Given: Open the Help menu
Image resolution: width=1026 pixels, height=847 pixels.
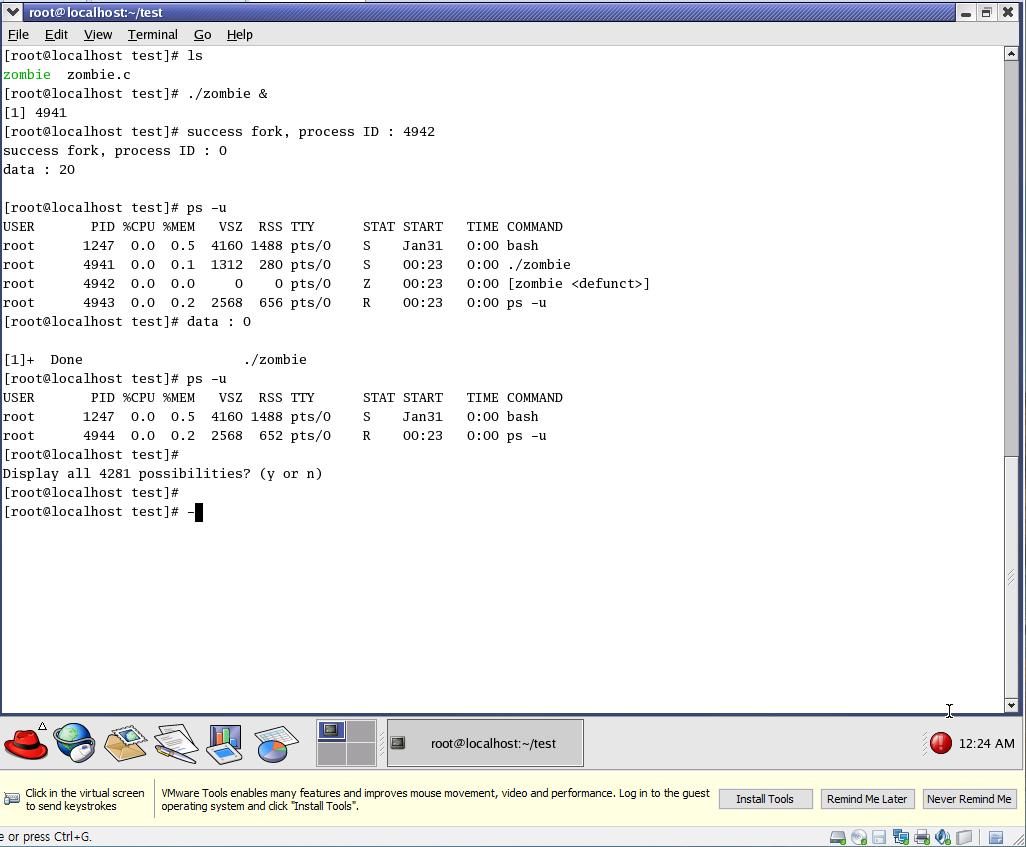Looking at the screenshot, I should [x=240, y=34].
